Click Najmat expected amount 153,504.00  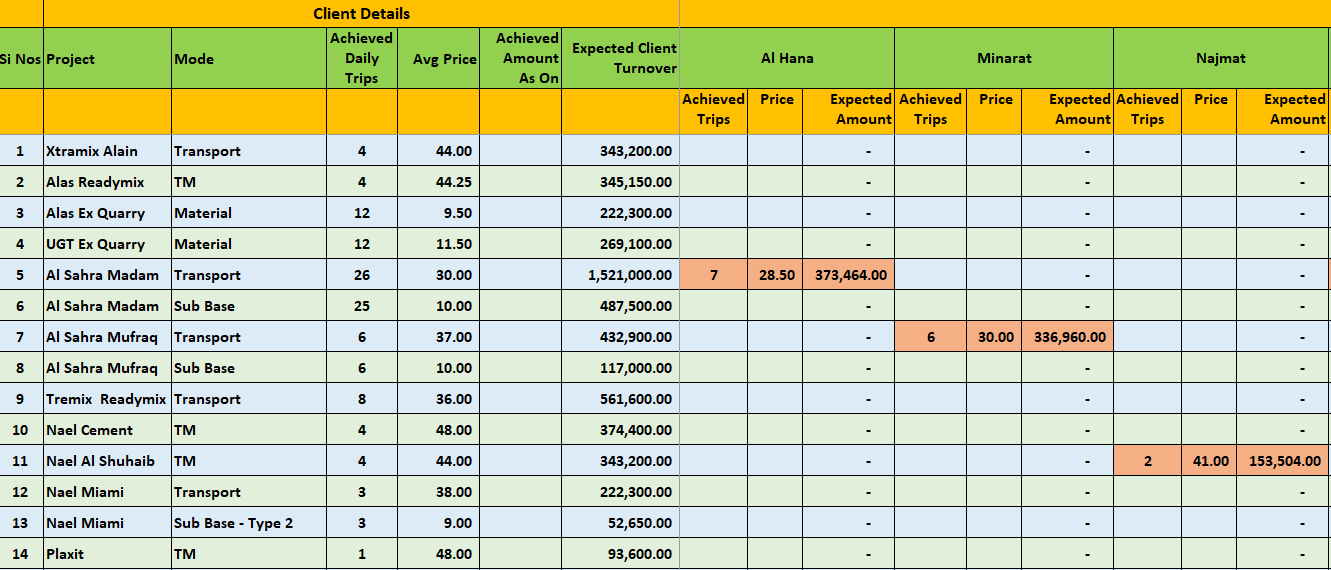coord(1283,461)
